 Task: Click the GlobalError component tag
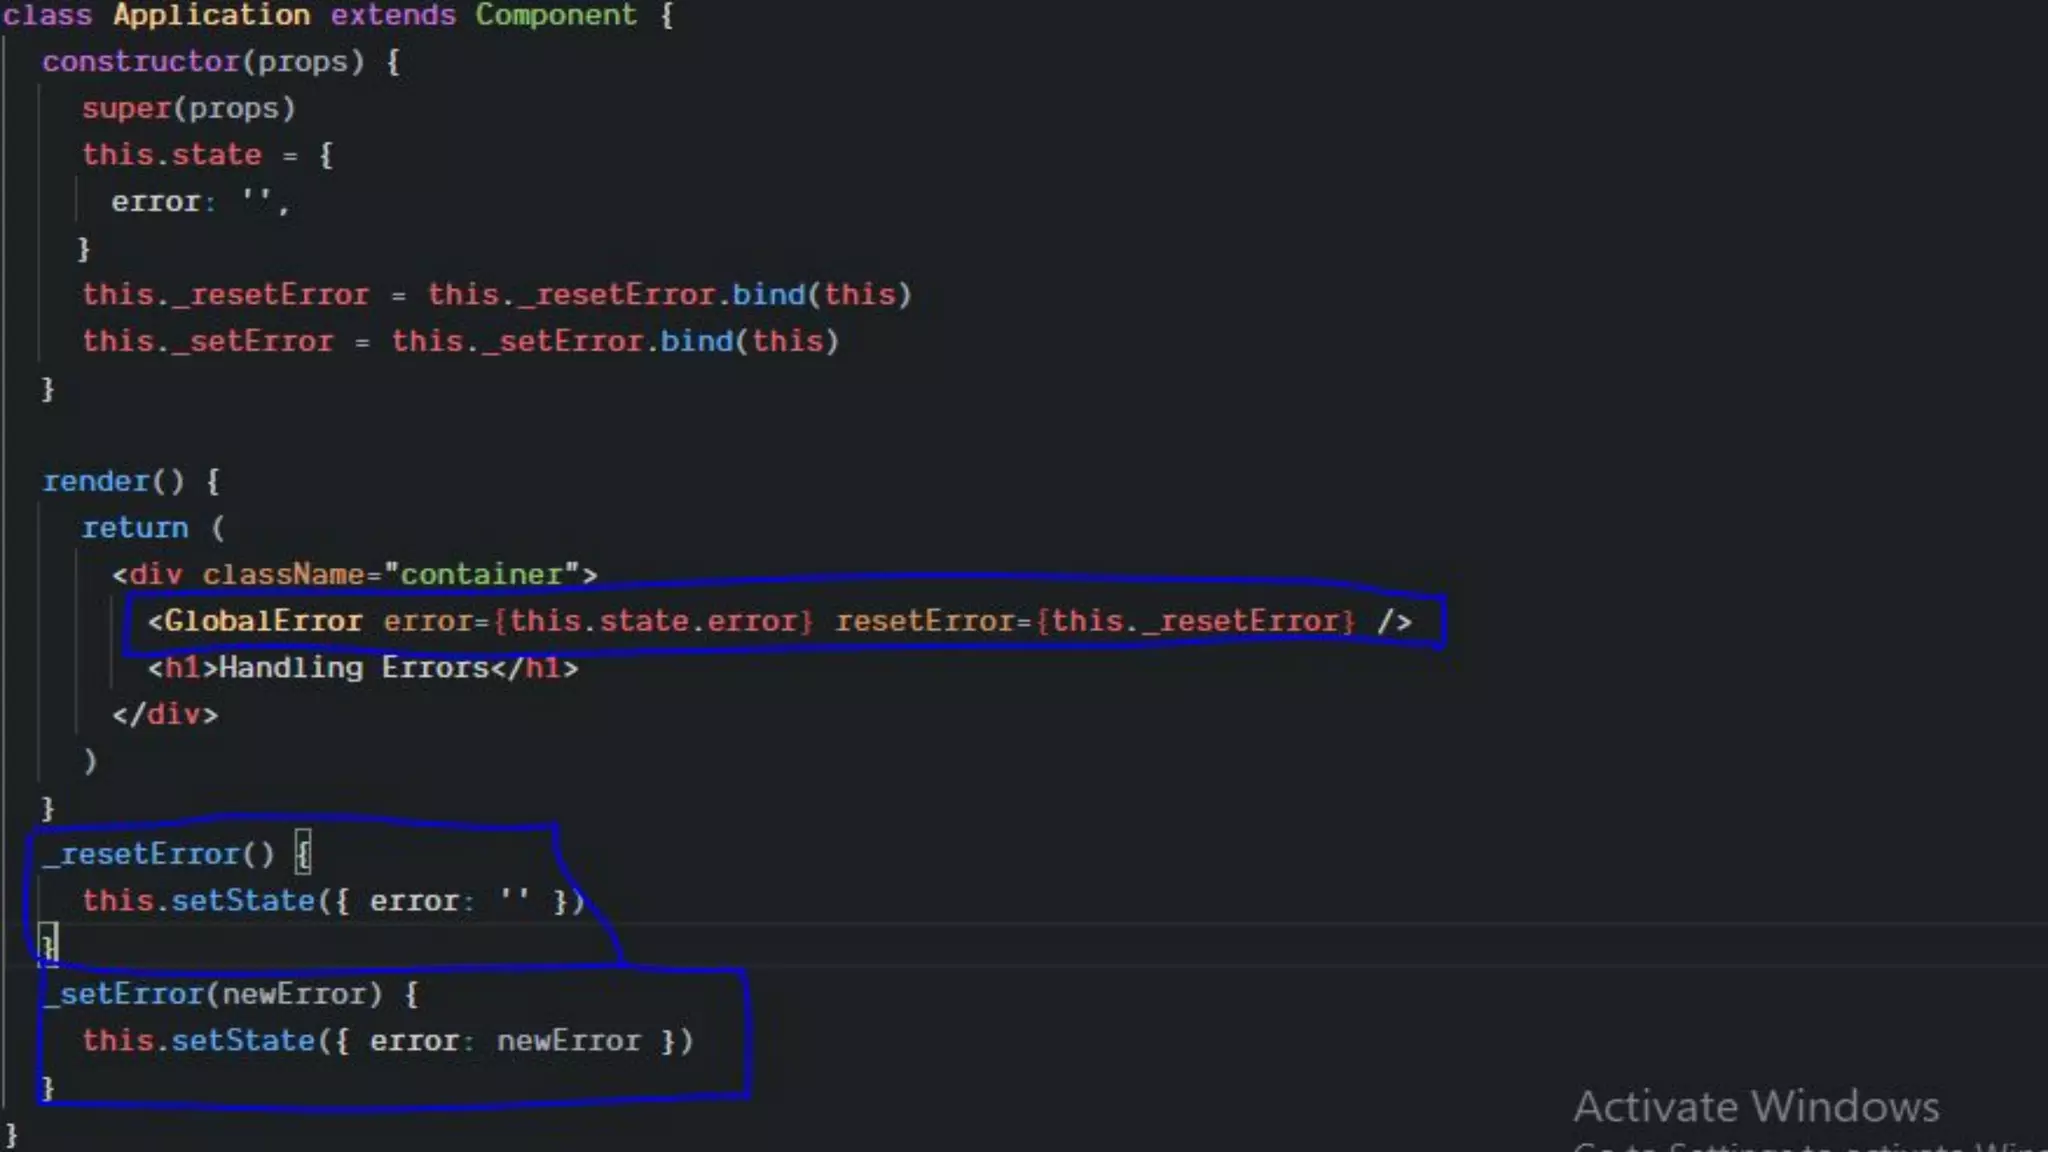click(263, 622)
